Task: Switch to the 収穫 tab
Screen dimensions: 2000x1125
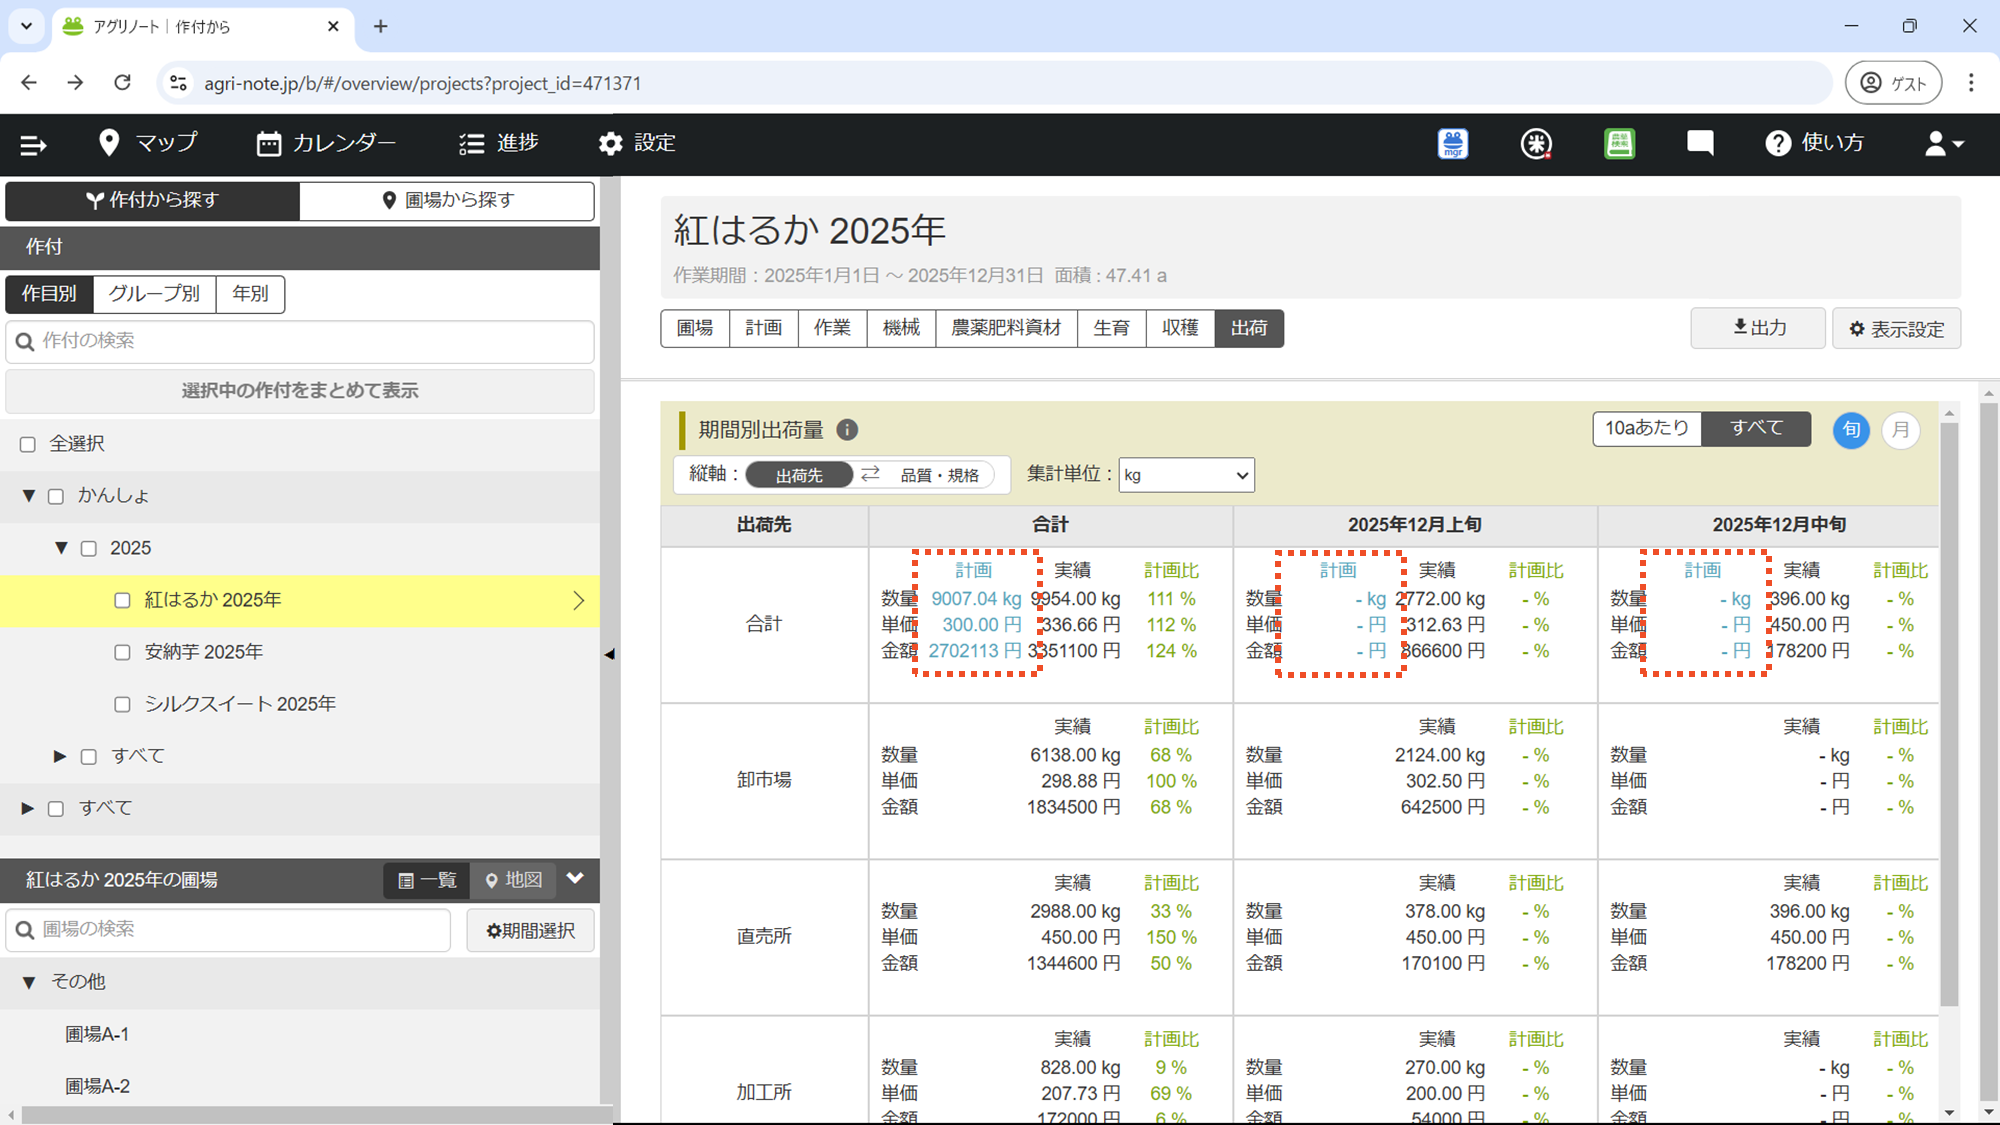Action: 1180,328
